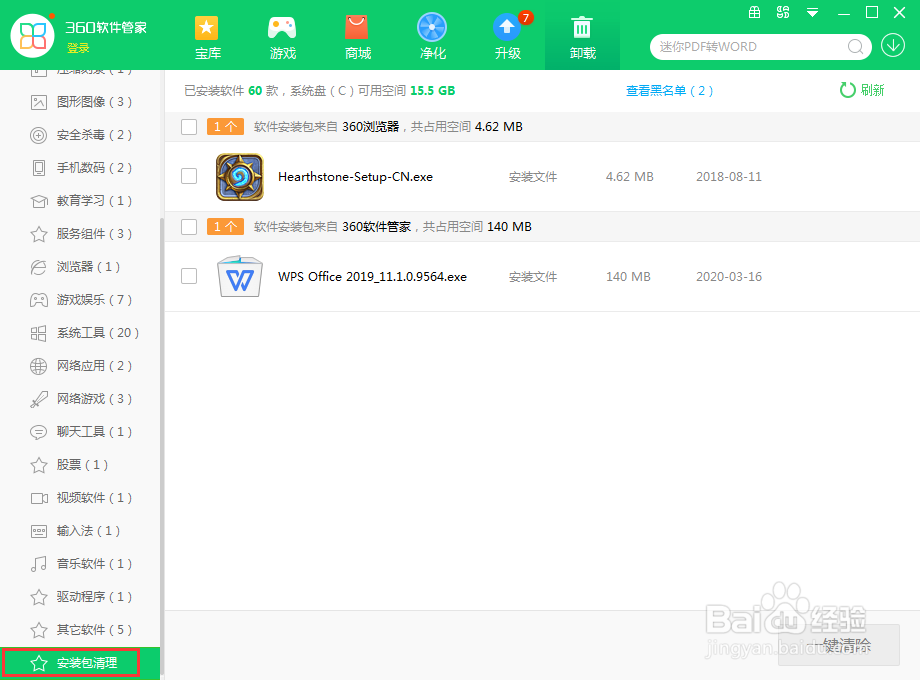The height and width of the screenshot is (680, 920).
Task: Select the 360浏览器 group checkbox
Action: click(189, 126)
